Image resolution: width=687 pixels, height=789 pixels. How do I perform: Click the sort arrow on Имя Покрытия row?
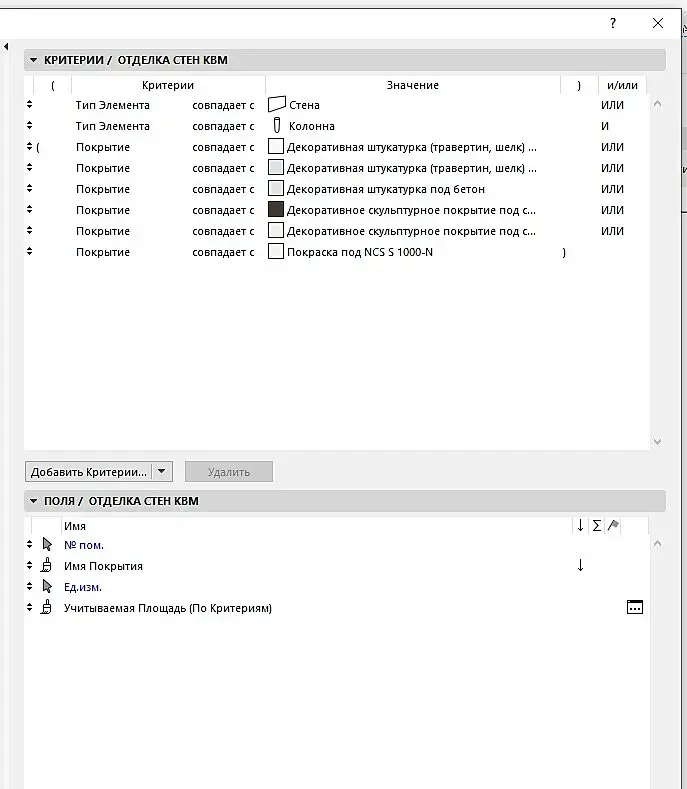(x=580, y=565)
